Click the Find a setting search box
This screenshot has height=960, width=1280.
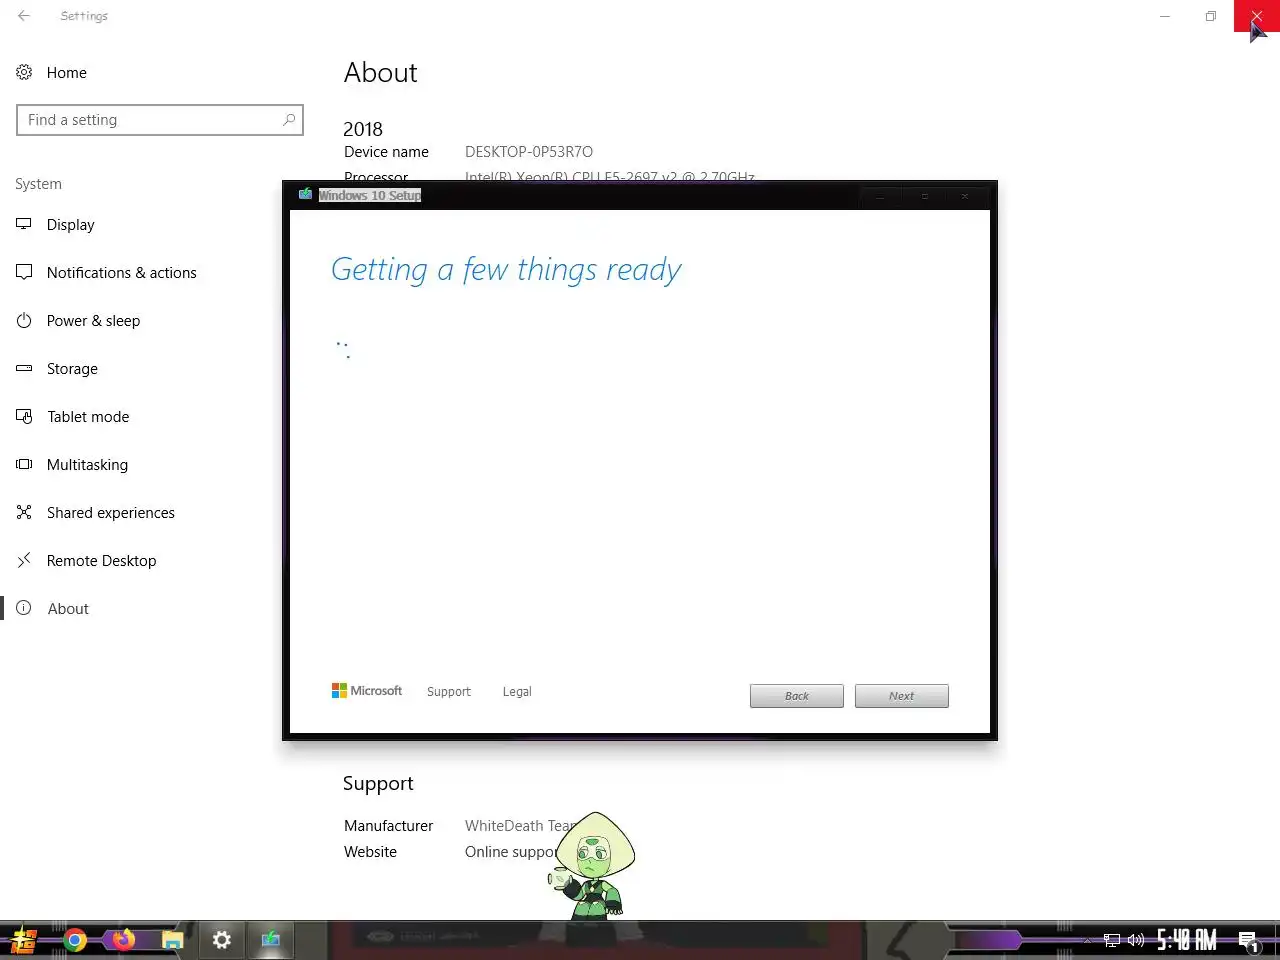pos(160,120)
